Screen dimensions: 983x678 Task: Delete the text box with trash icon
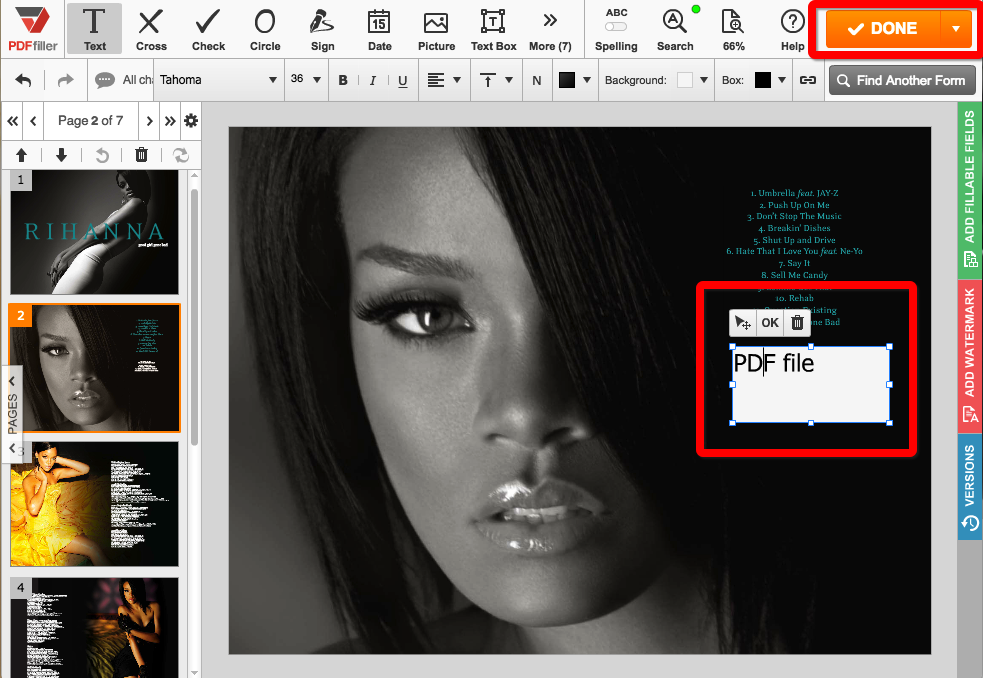click(x=796, y=323)
